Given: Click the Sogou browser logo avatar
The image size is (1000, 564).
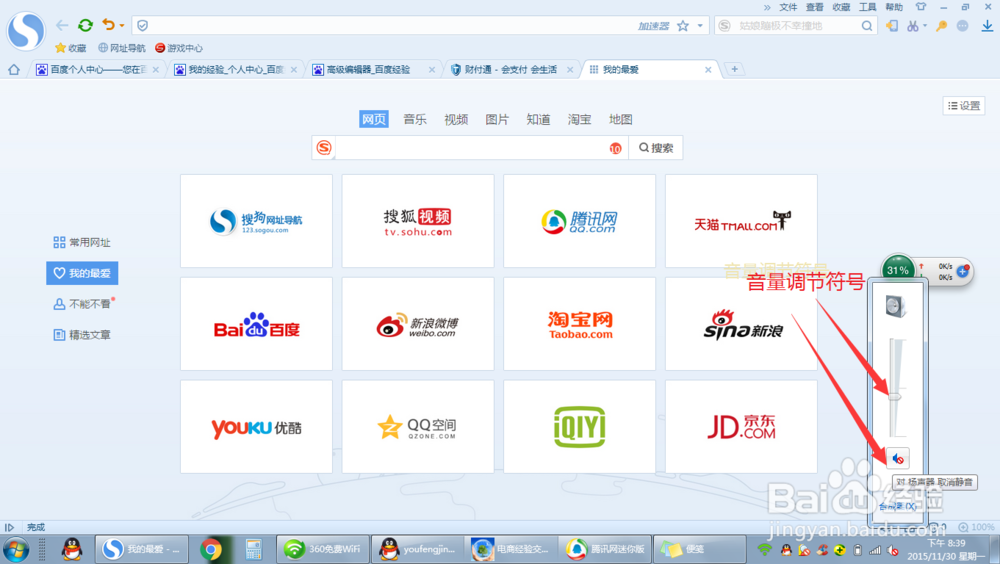Looking at the screenshot, I should point(26,30).
